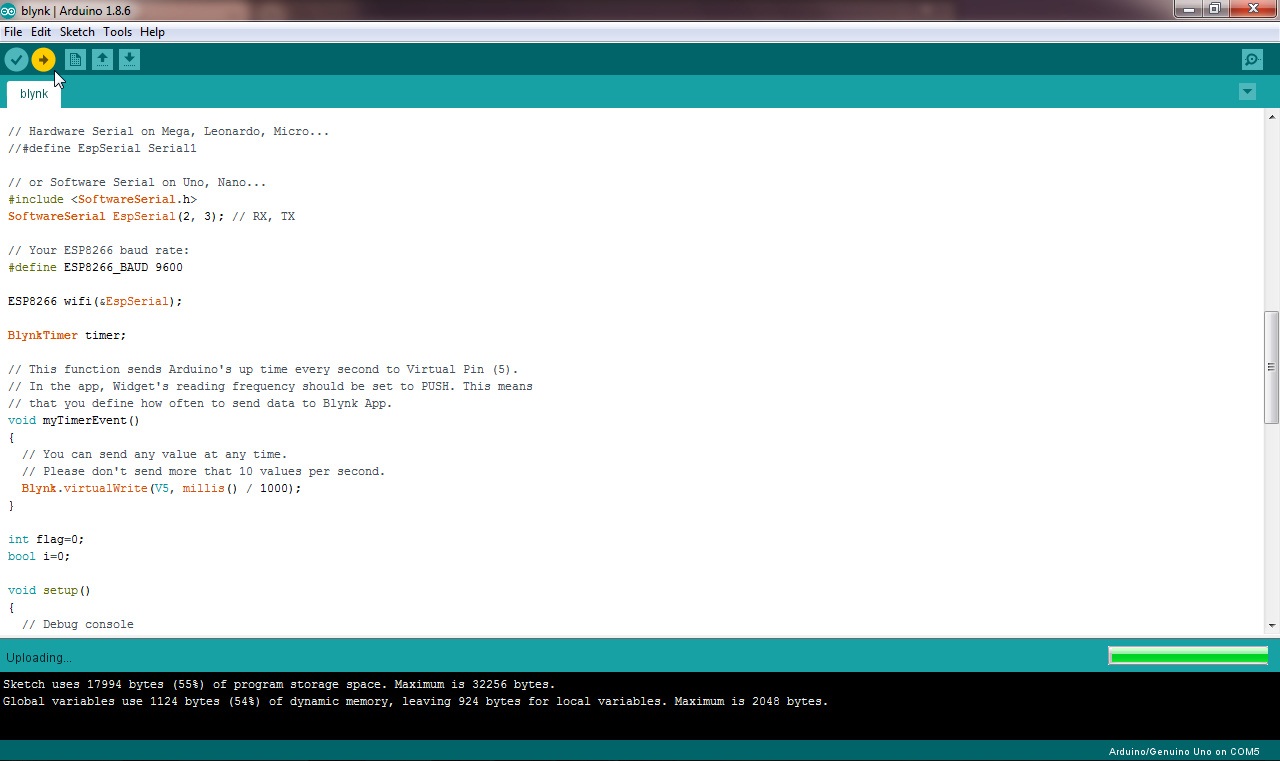
Task: Click the '//#define EspSerial Serial1' comment line
Action: pos(102,148)
